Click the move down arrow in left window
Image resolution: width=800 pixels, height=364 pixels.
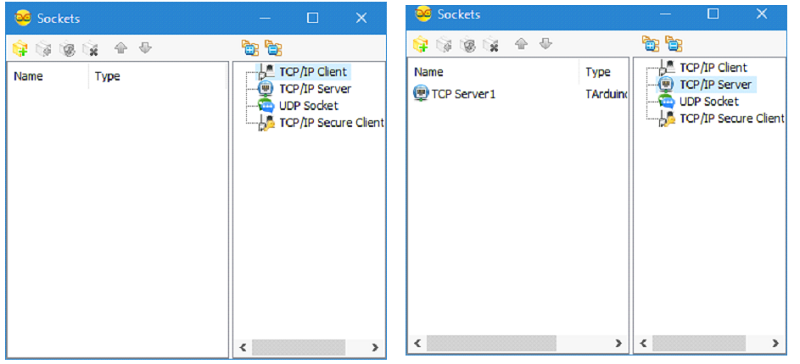(146, 48)
